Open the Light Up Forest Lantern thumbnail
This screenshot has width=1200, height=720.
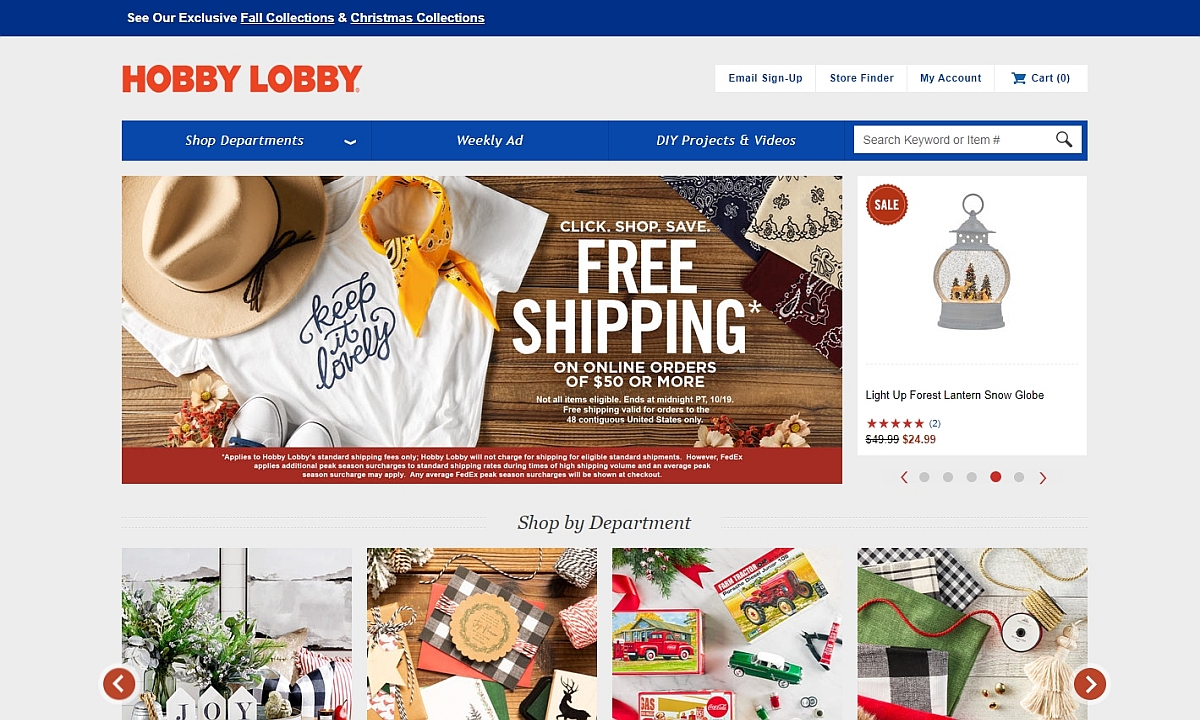click(971, 263)
